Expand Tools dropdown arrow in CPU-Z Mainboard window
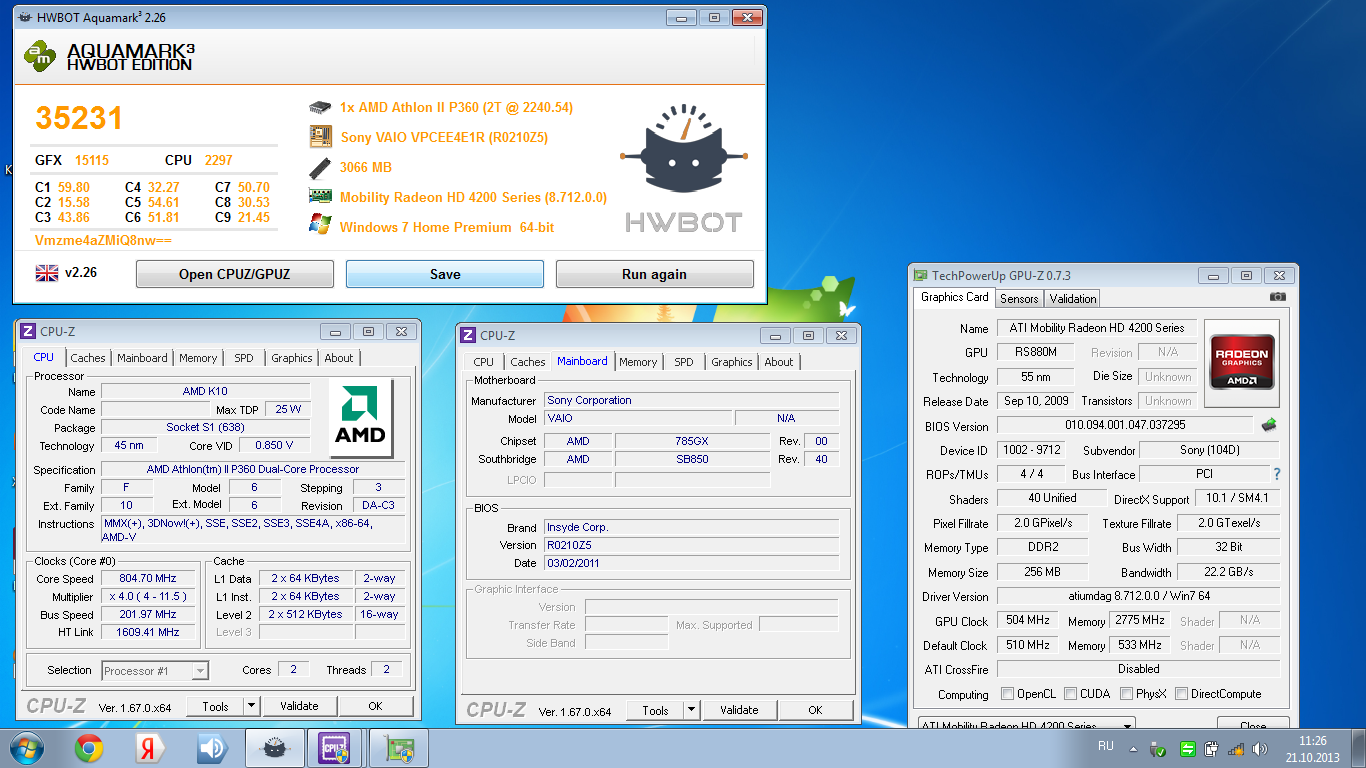Viewport: 1366px width, 768px height. [691, 710]
